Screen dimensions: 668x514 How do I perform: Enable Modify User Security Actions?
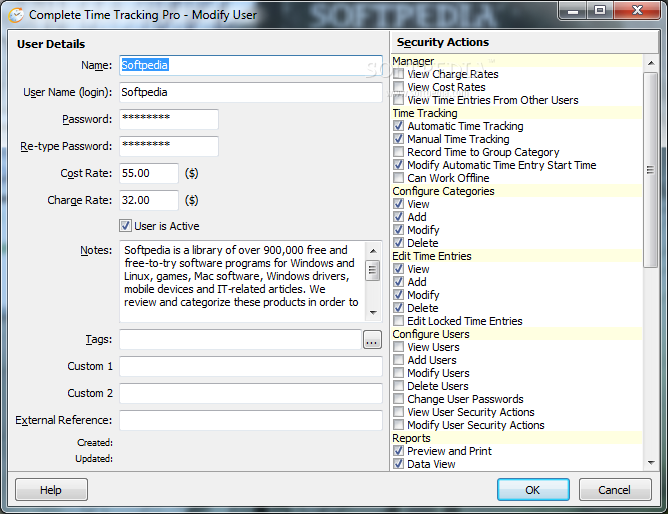tap(398, 425)
